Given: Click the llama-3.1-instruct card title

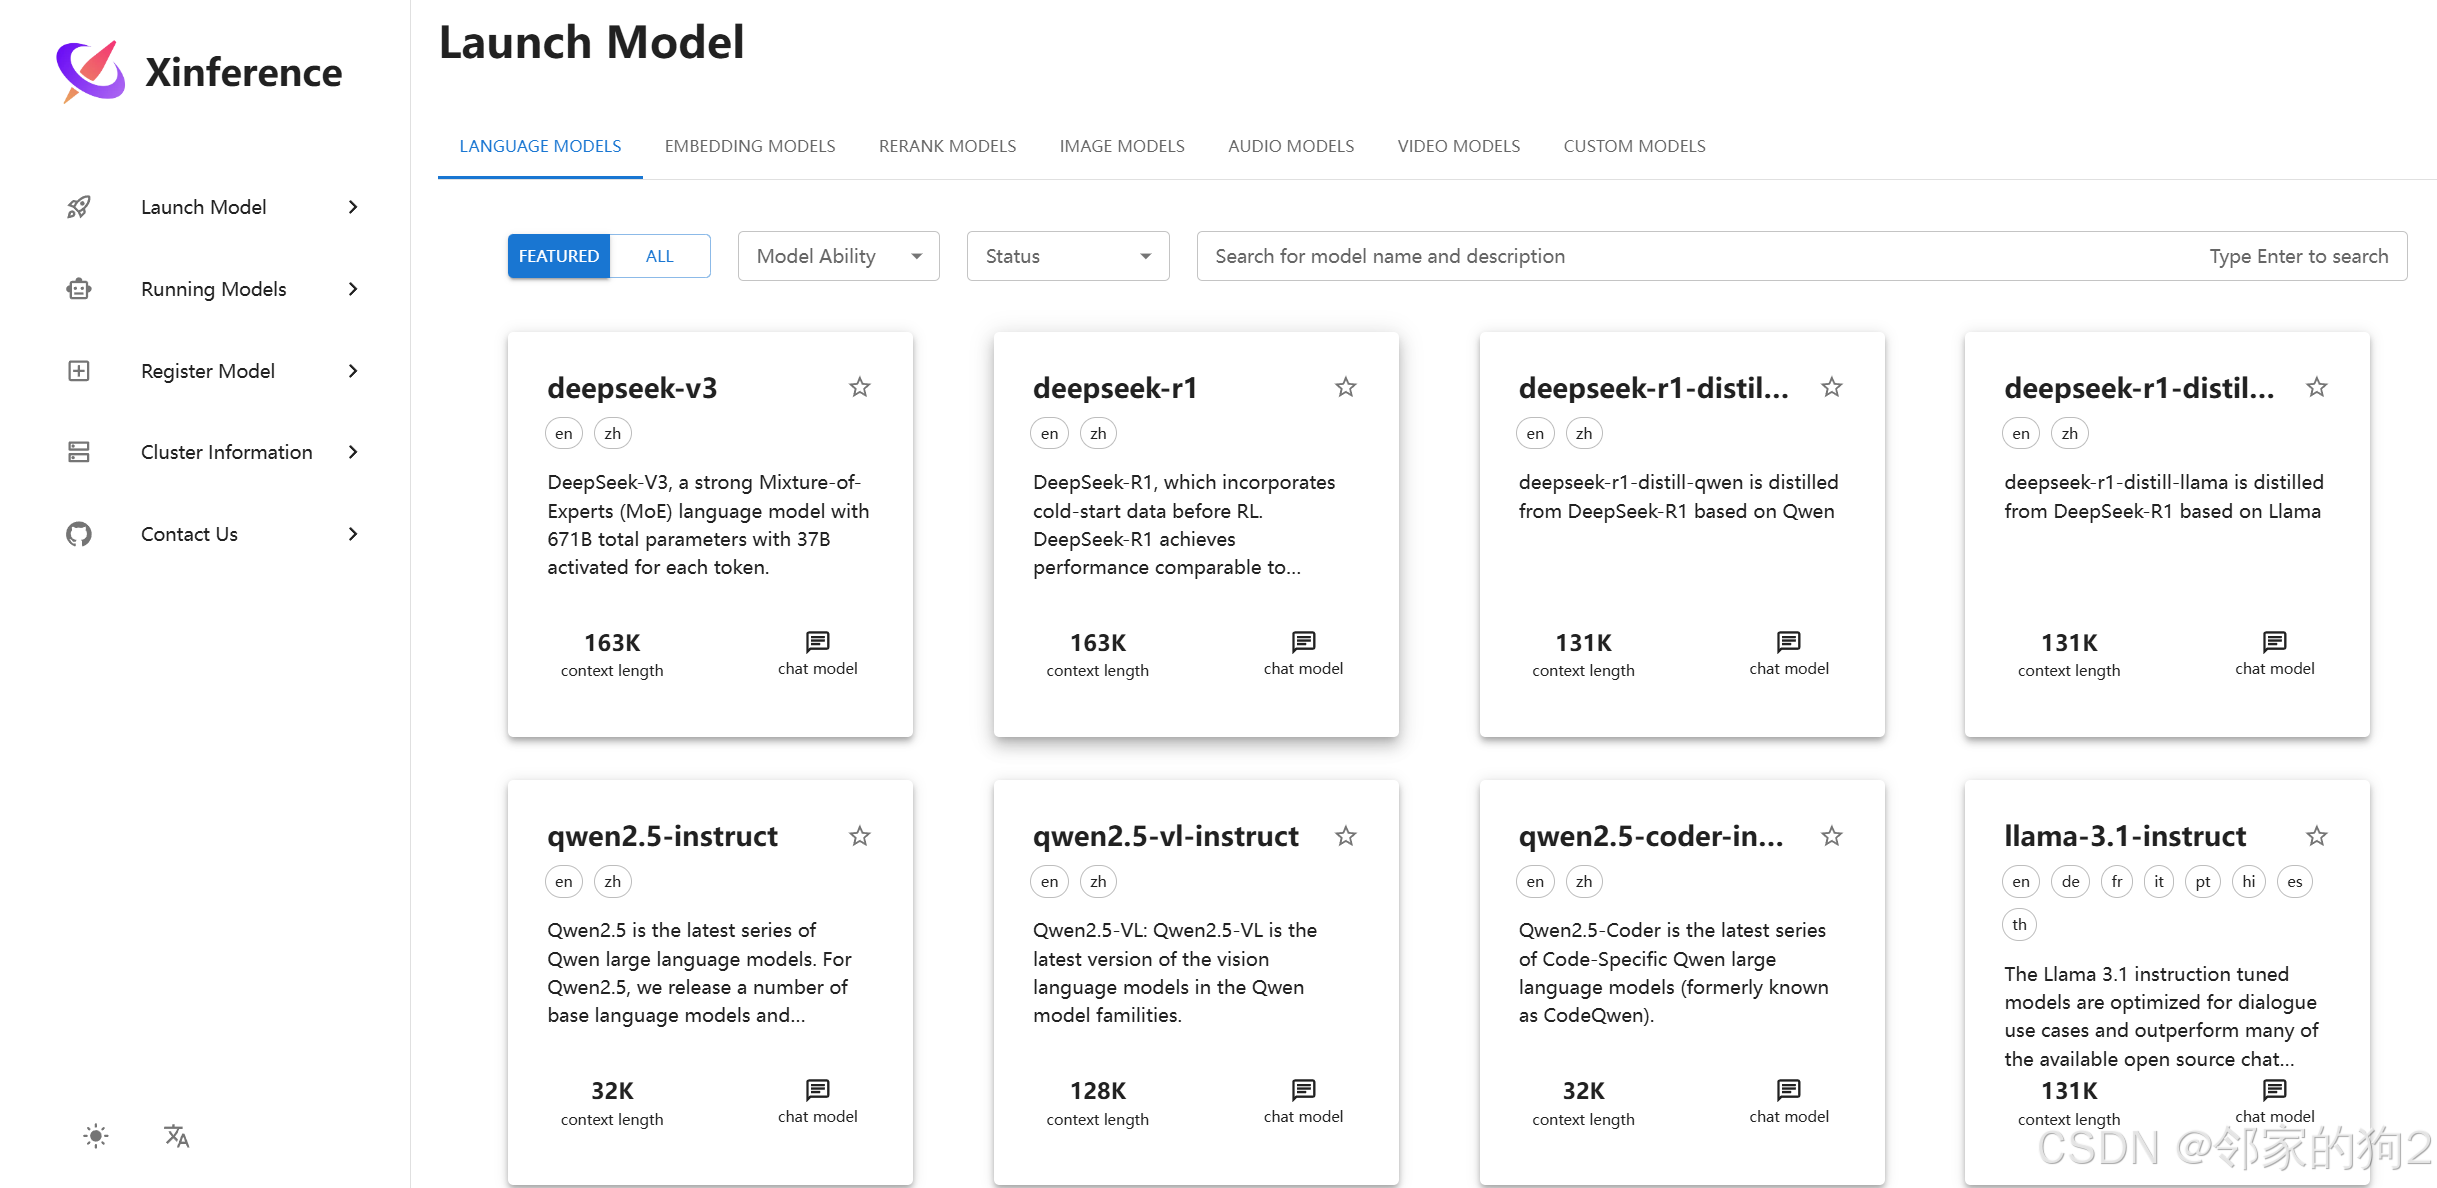Looking at the screenshot, I should (2125, 836).
